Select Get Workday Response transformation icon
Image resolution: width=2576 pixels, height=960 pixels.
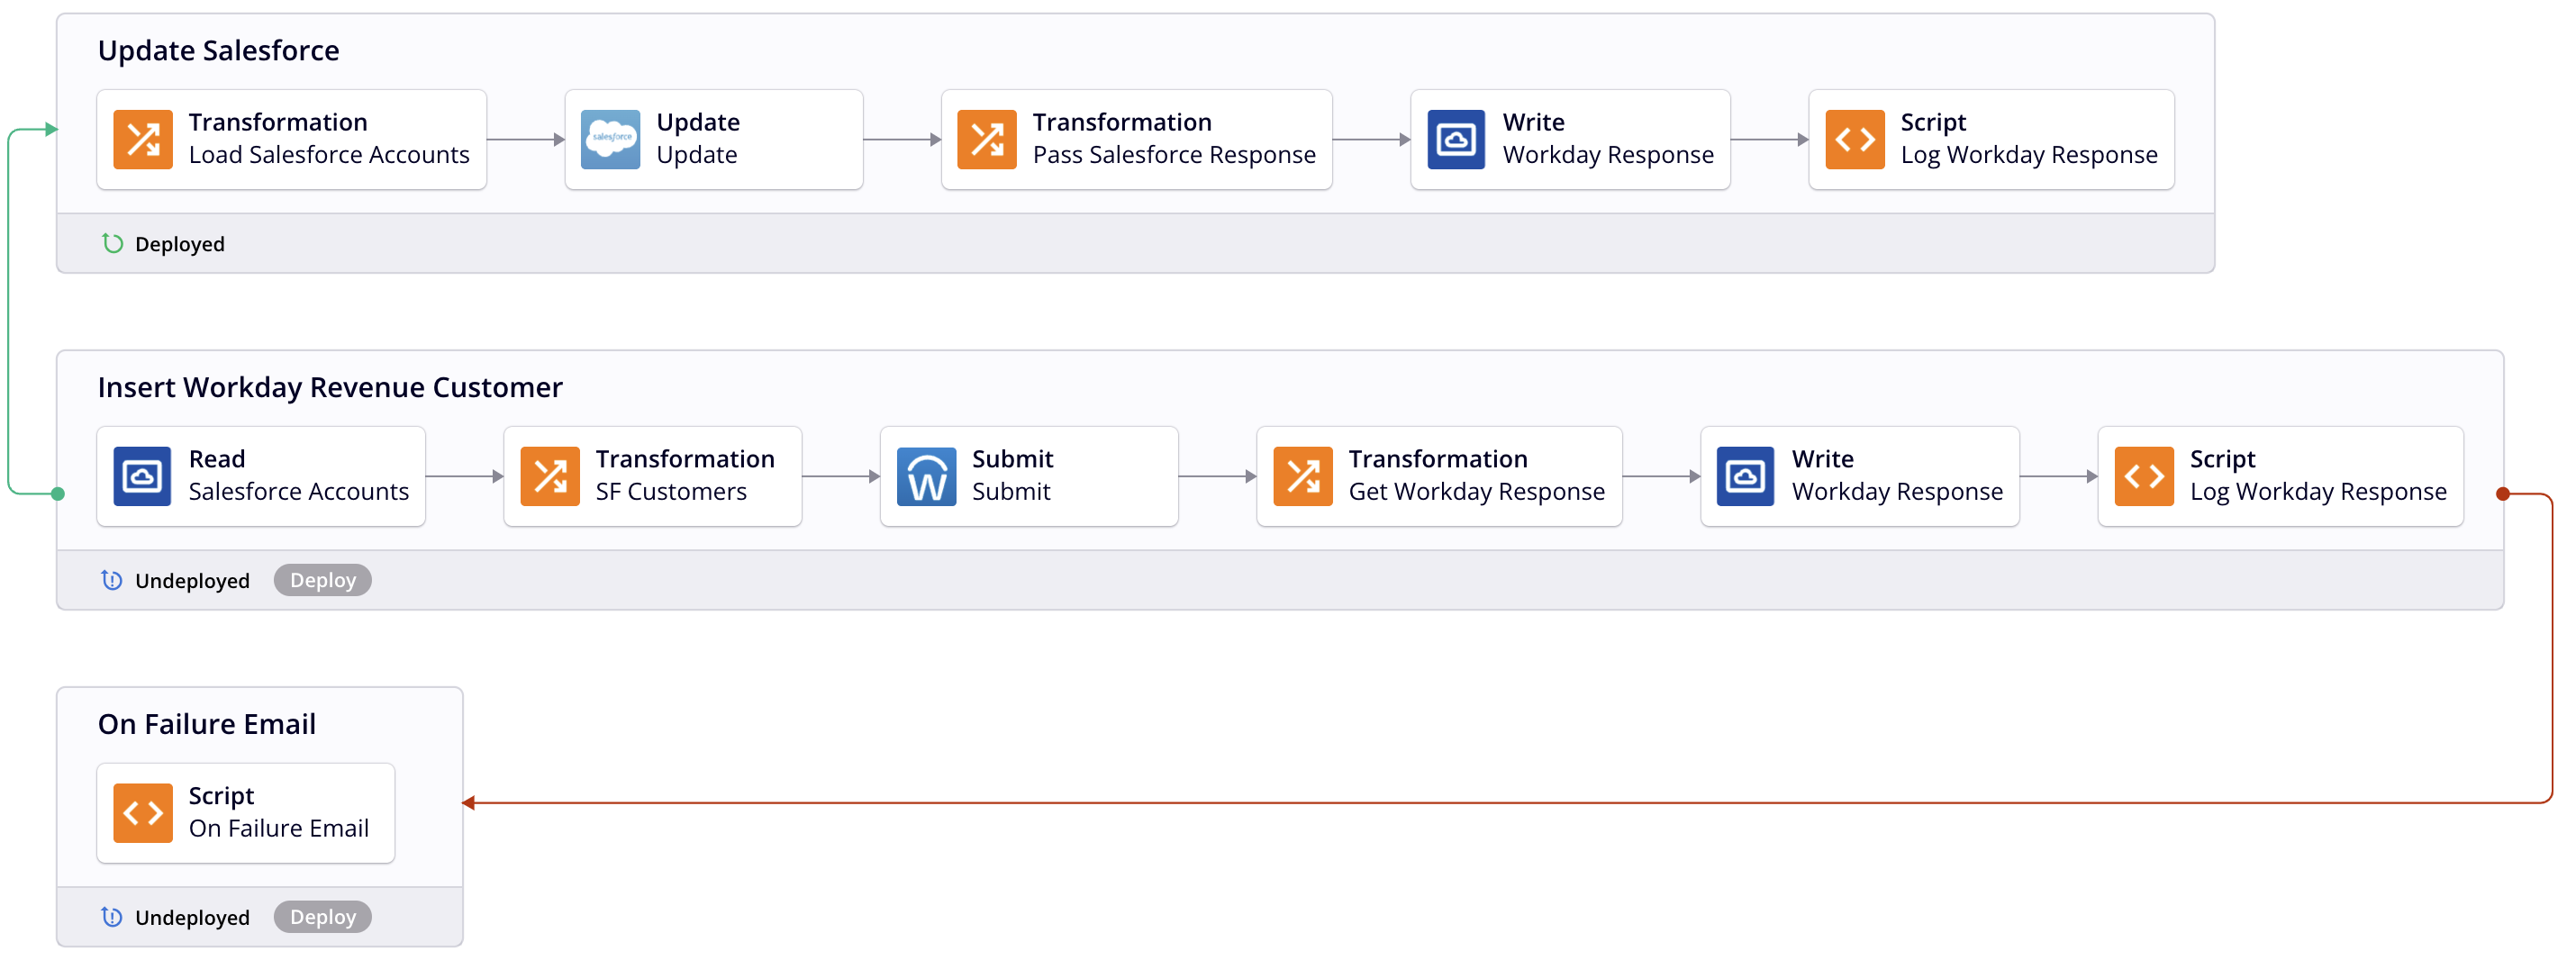click(x=1303, y=477)
